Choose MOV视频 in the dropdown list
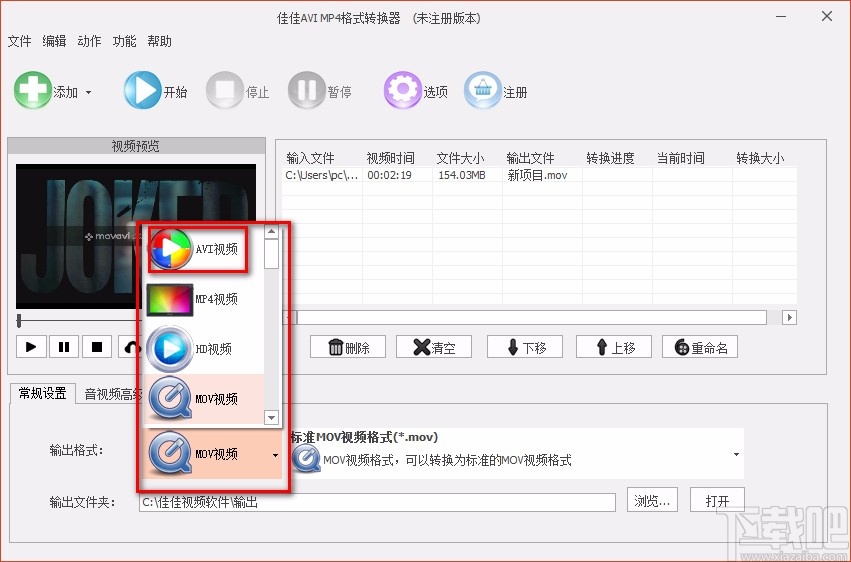The width and height of the screenshot is (851, 562). point(204,399)
